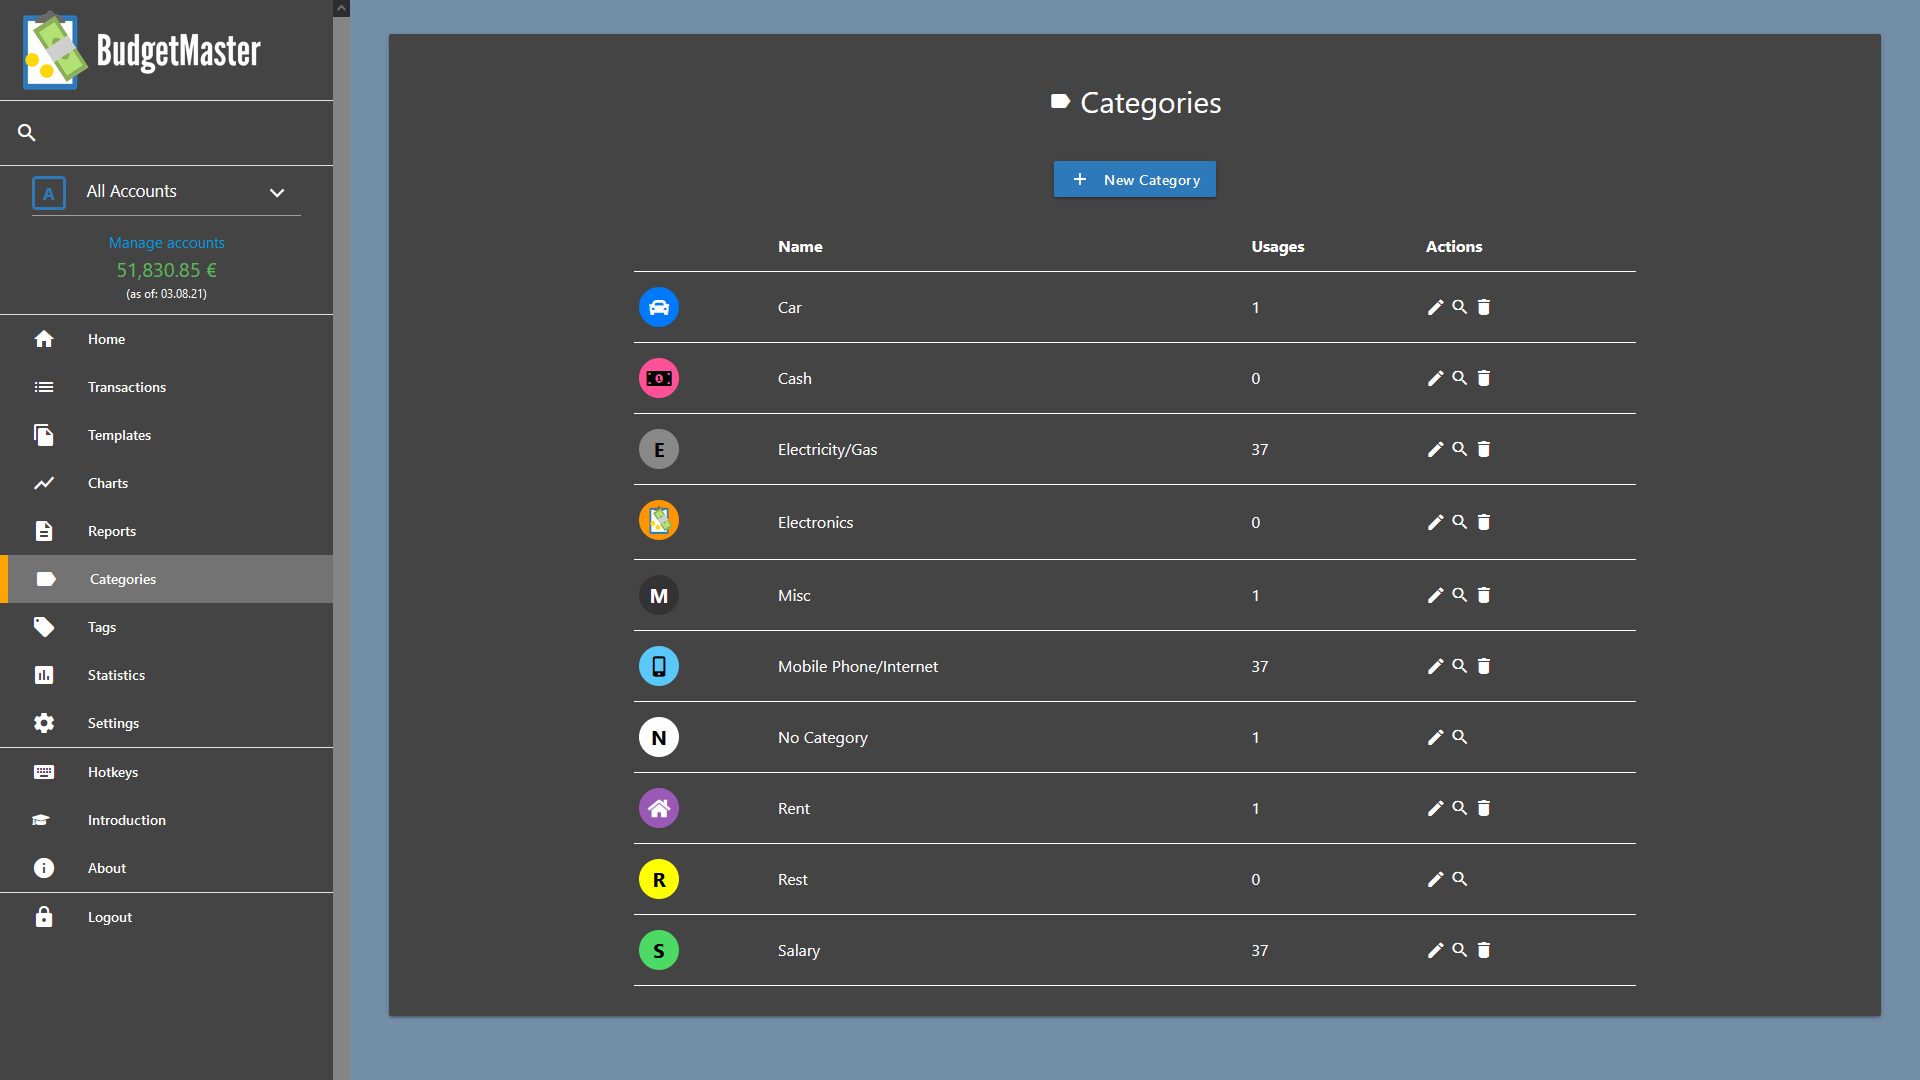Open Manage accounts link
The image size is (1920, 1080).
[x=166, y=243]
